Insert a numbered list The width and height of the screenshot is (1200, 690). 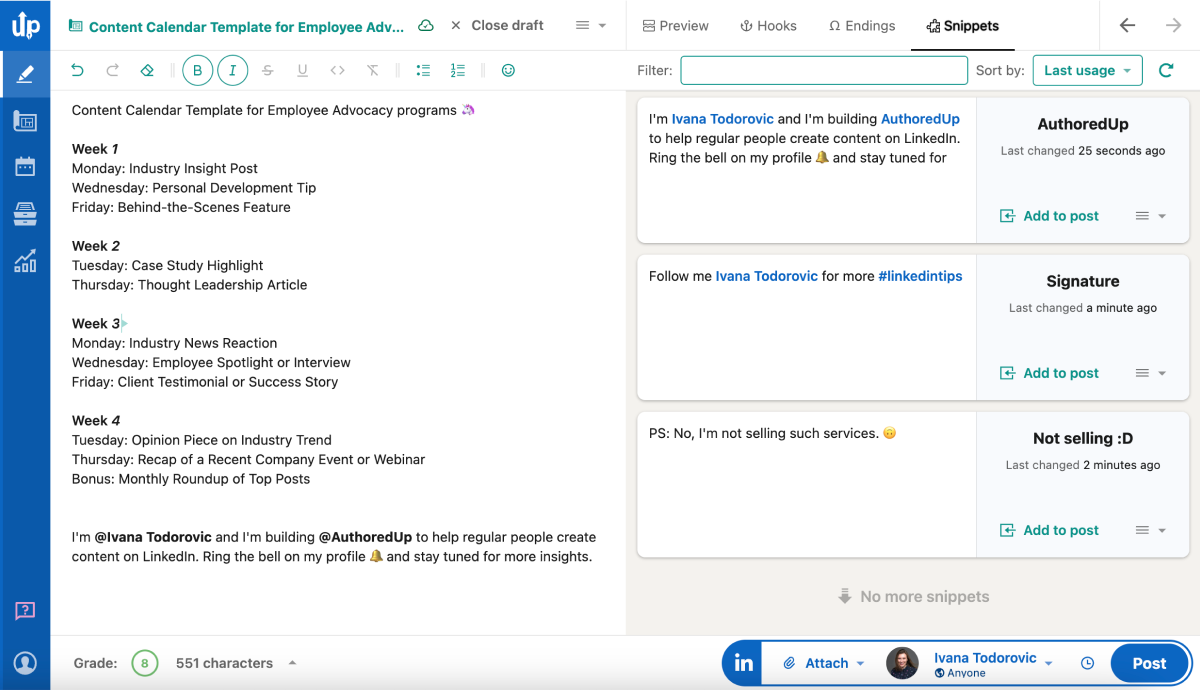(458, 70)
